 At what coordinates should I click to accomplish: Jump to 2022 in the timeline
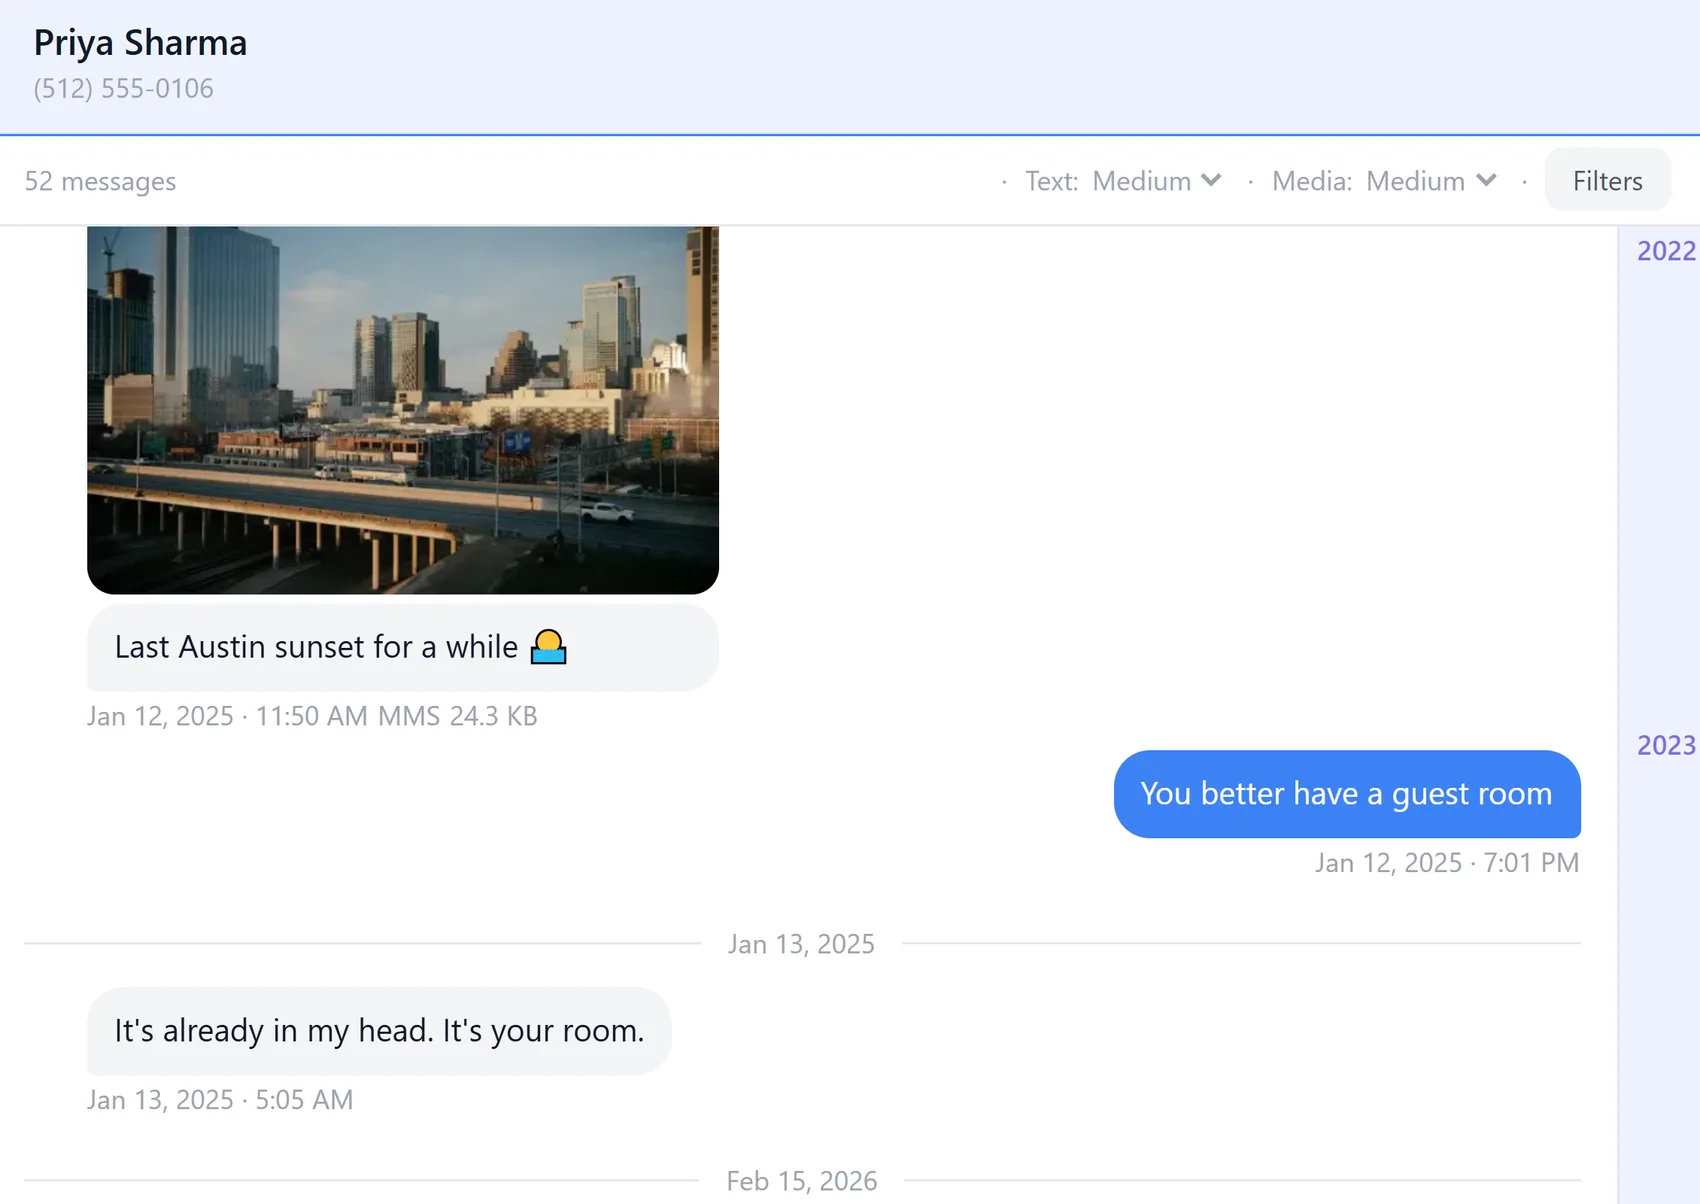(1666, 251)
